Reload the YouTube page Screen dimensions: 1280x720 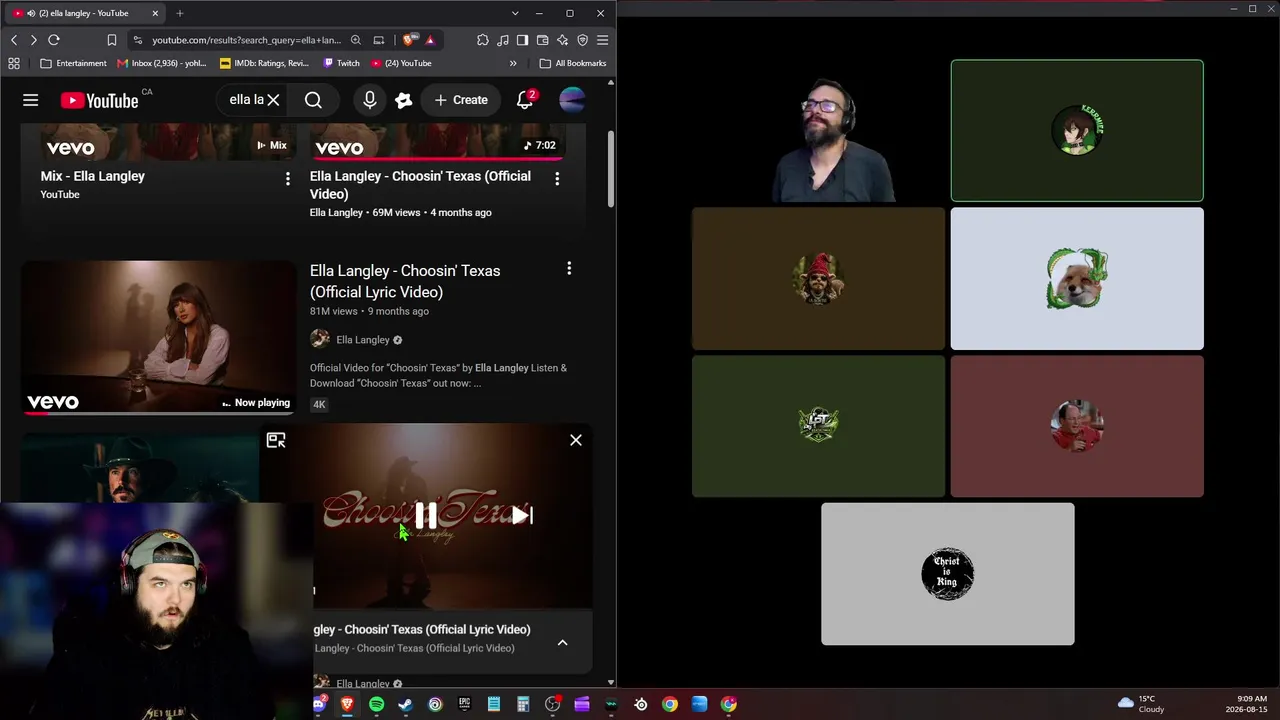54,40
